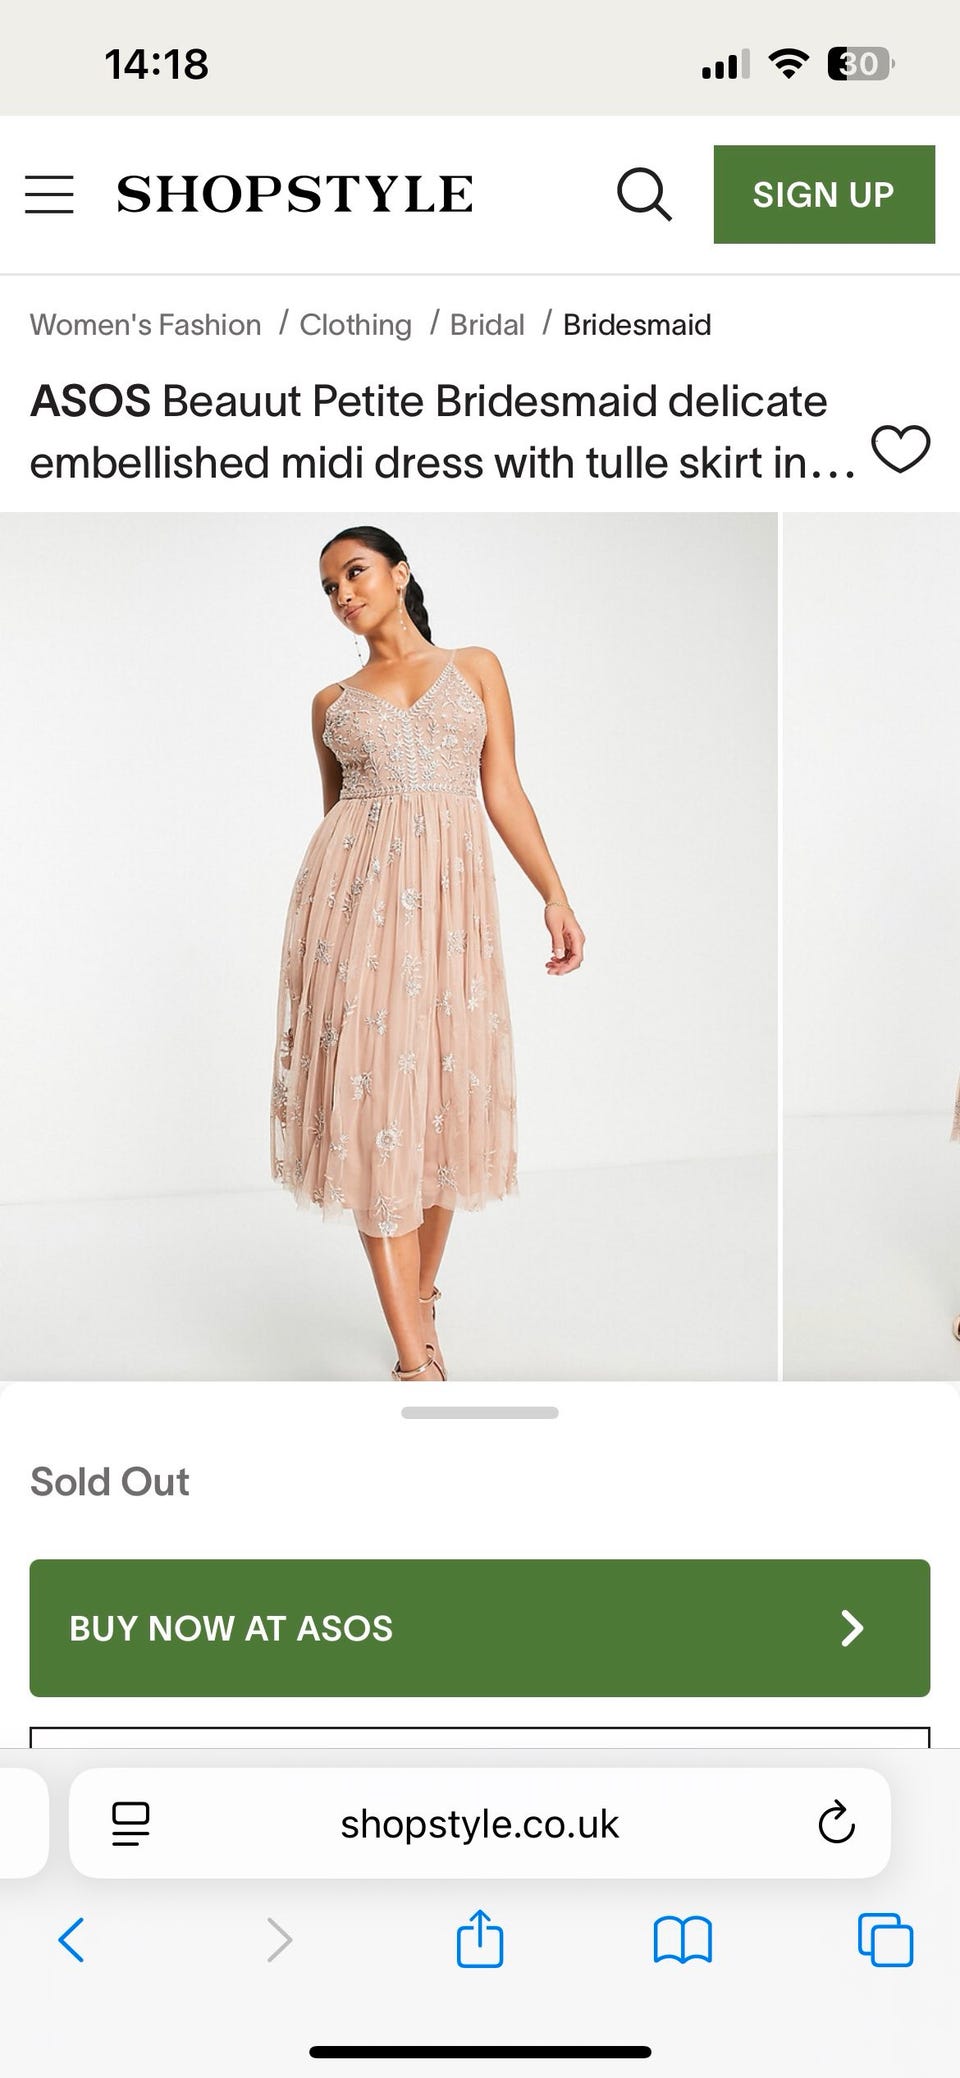Viewport: 960px width, 2078px height.
Task: Tap the search magnifier icon
Action: tap(644, 194)
